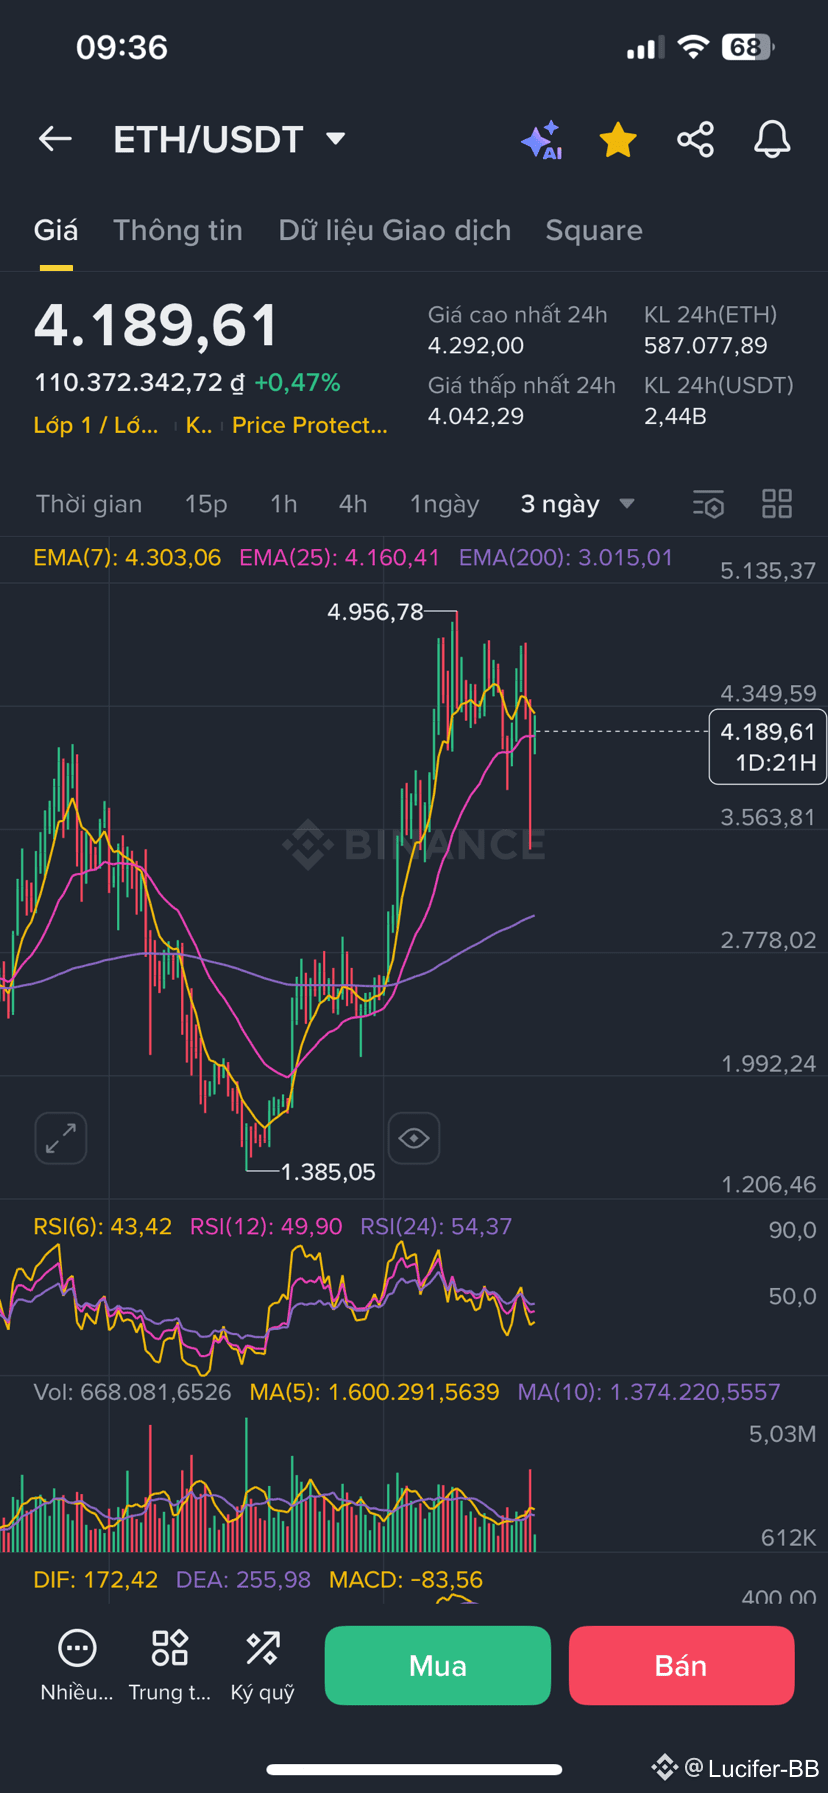Toggle the chart eye visibility button
Viewport: 828px width, 1793px height.
pos(414,1138)
